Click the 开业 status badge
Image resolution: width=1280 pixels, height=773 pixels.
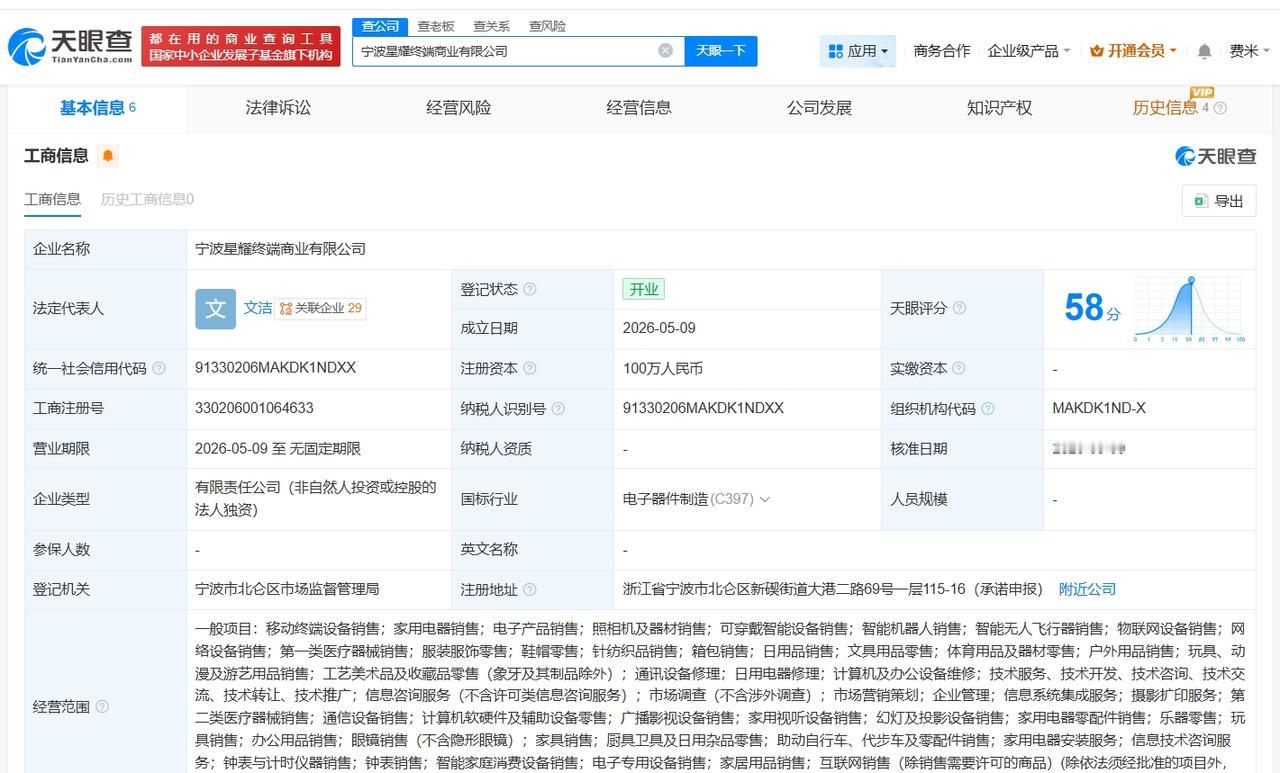click(x=643, y=289)
